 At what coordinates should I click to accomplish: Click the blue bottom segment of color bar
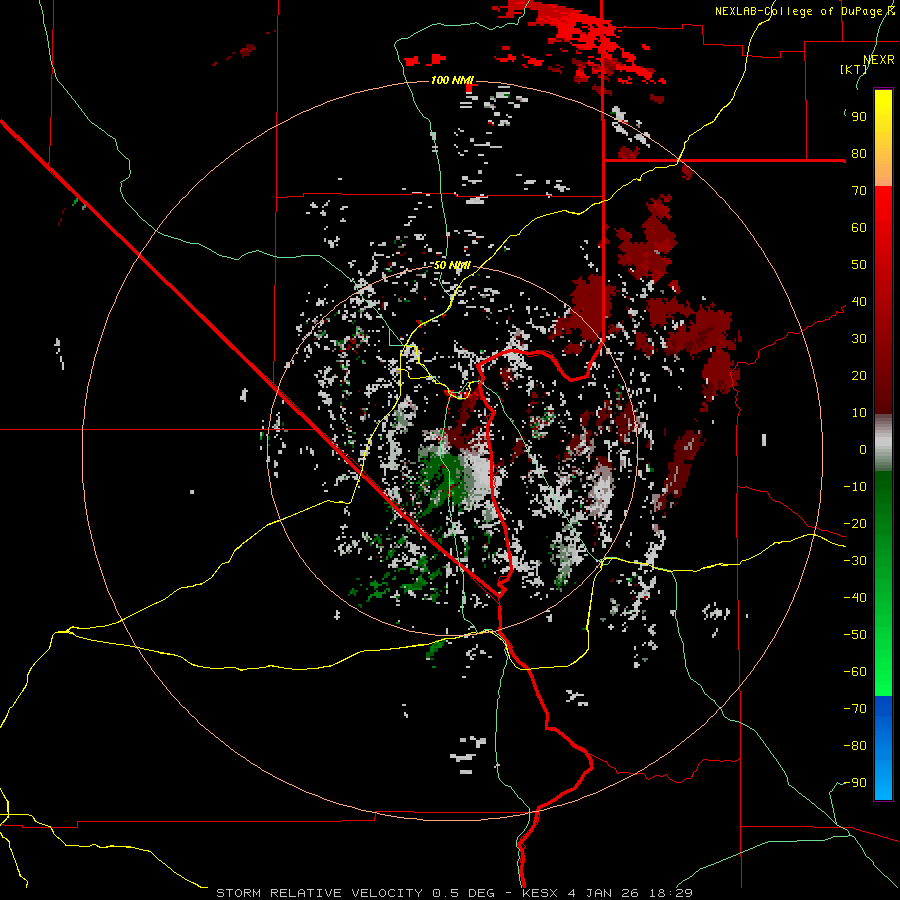(x=883, y=747)
